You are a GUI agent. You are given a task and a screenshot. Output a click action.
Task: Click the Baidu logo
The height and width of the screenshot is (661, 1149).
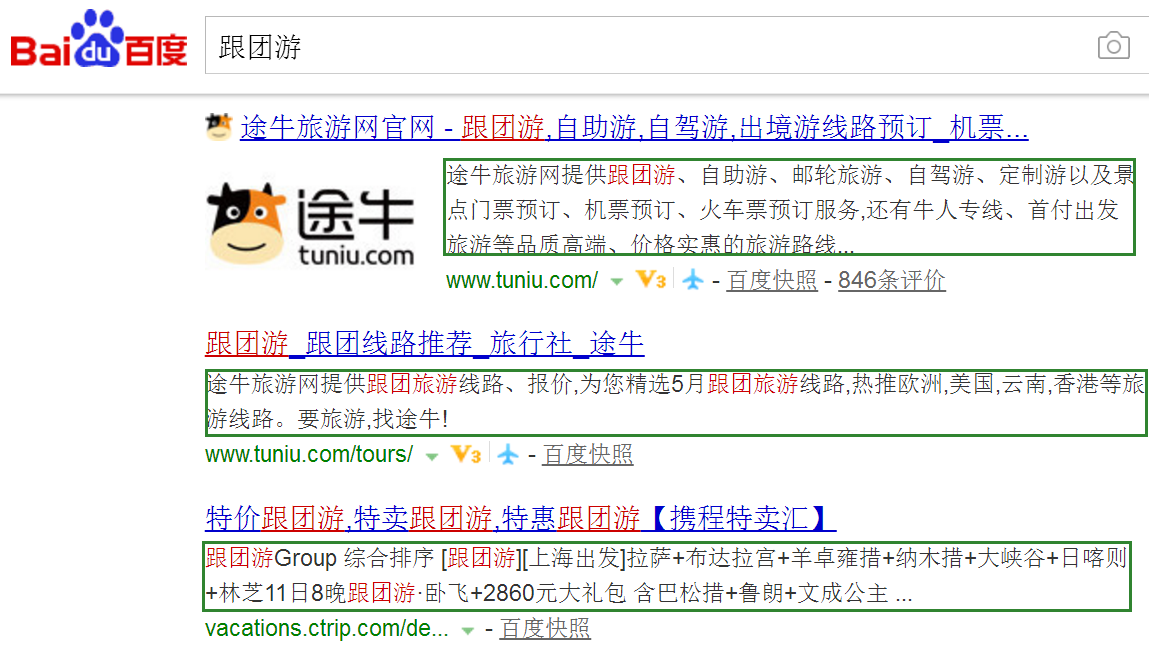pos(99,41)
